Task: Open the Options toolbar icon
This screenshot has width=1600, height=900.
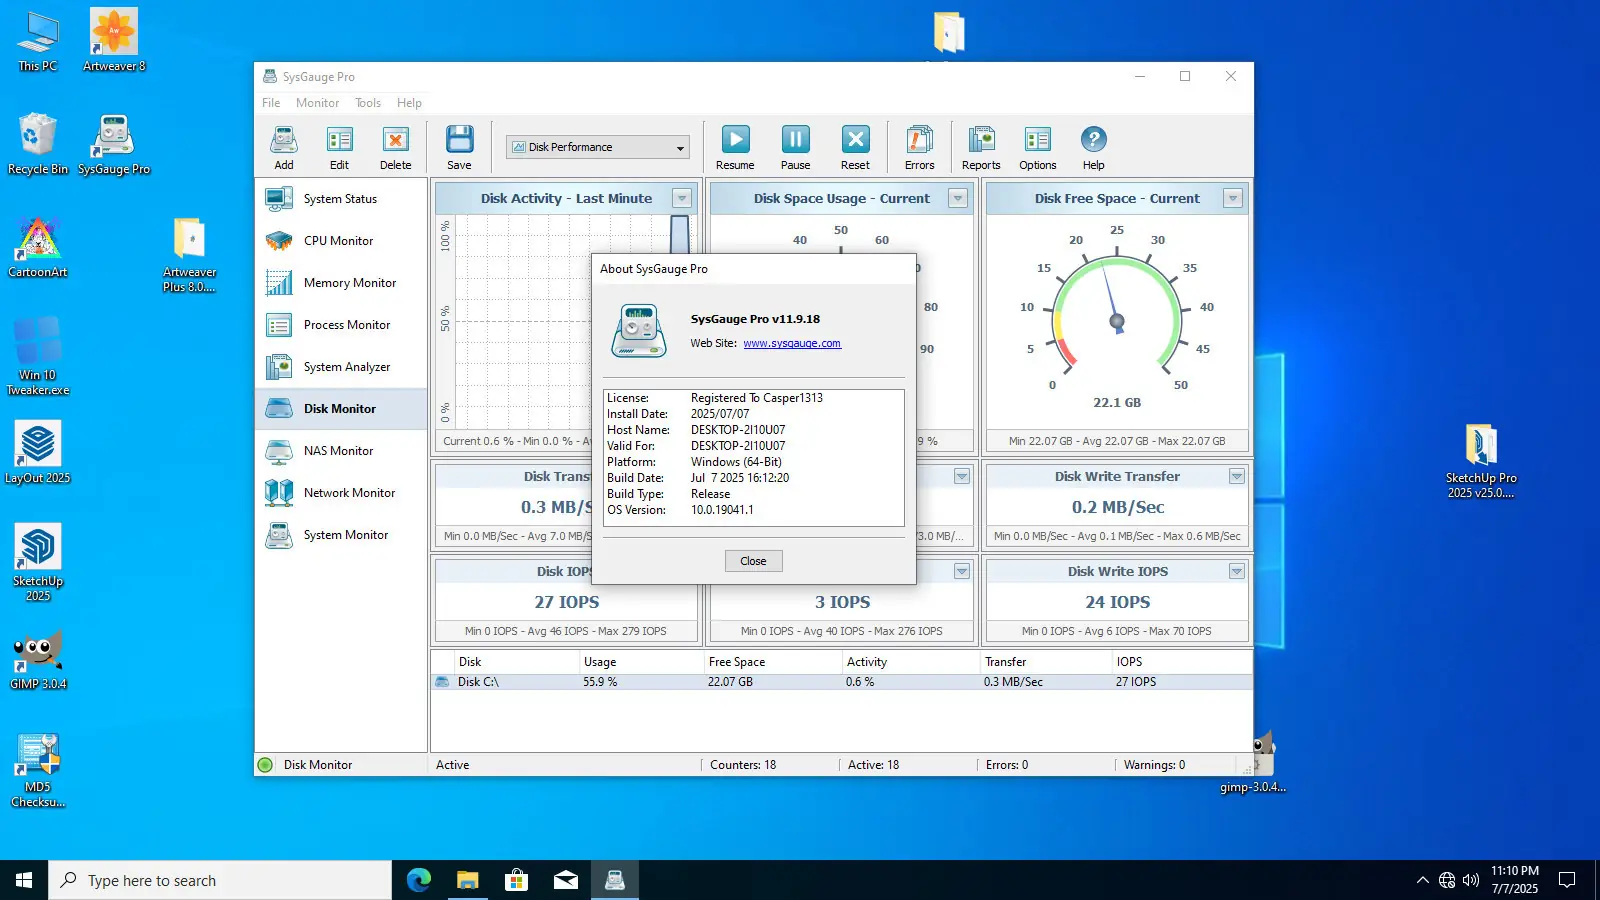Action: [x=1037, y=147]
